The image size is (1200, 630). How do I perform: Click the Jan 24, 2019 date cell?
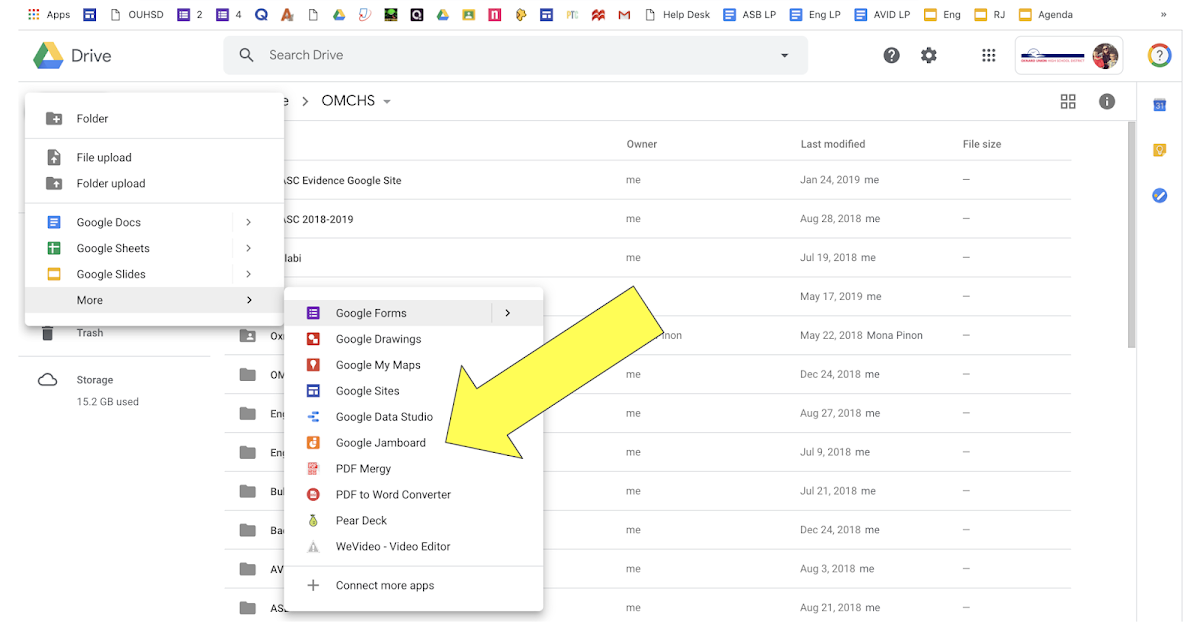(840, 180)
